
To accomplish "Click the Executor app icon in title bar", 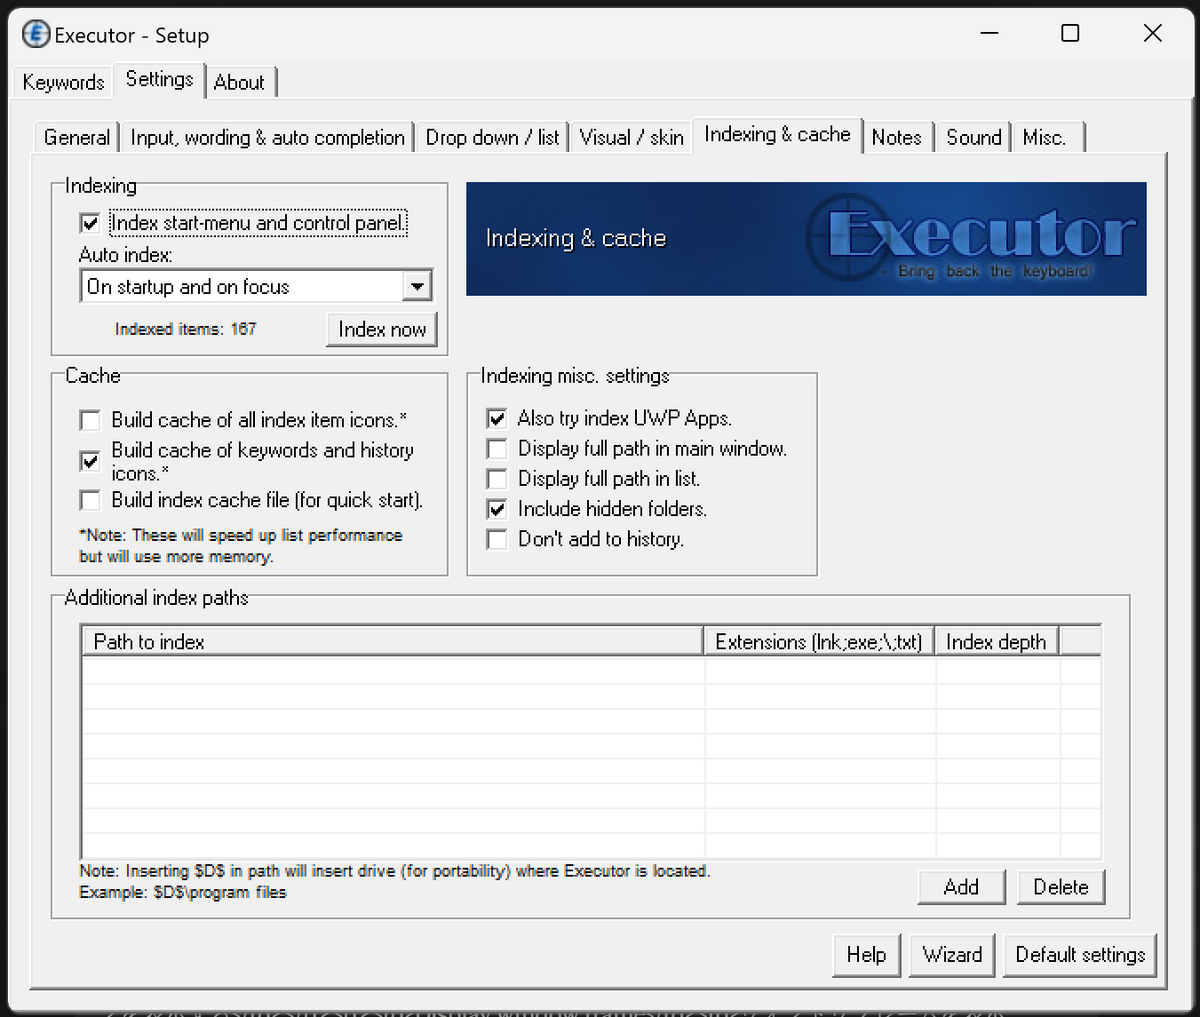I will [x=36, y=34].
